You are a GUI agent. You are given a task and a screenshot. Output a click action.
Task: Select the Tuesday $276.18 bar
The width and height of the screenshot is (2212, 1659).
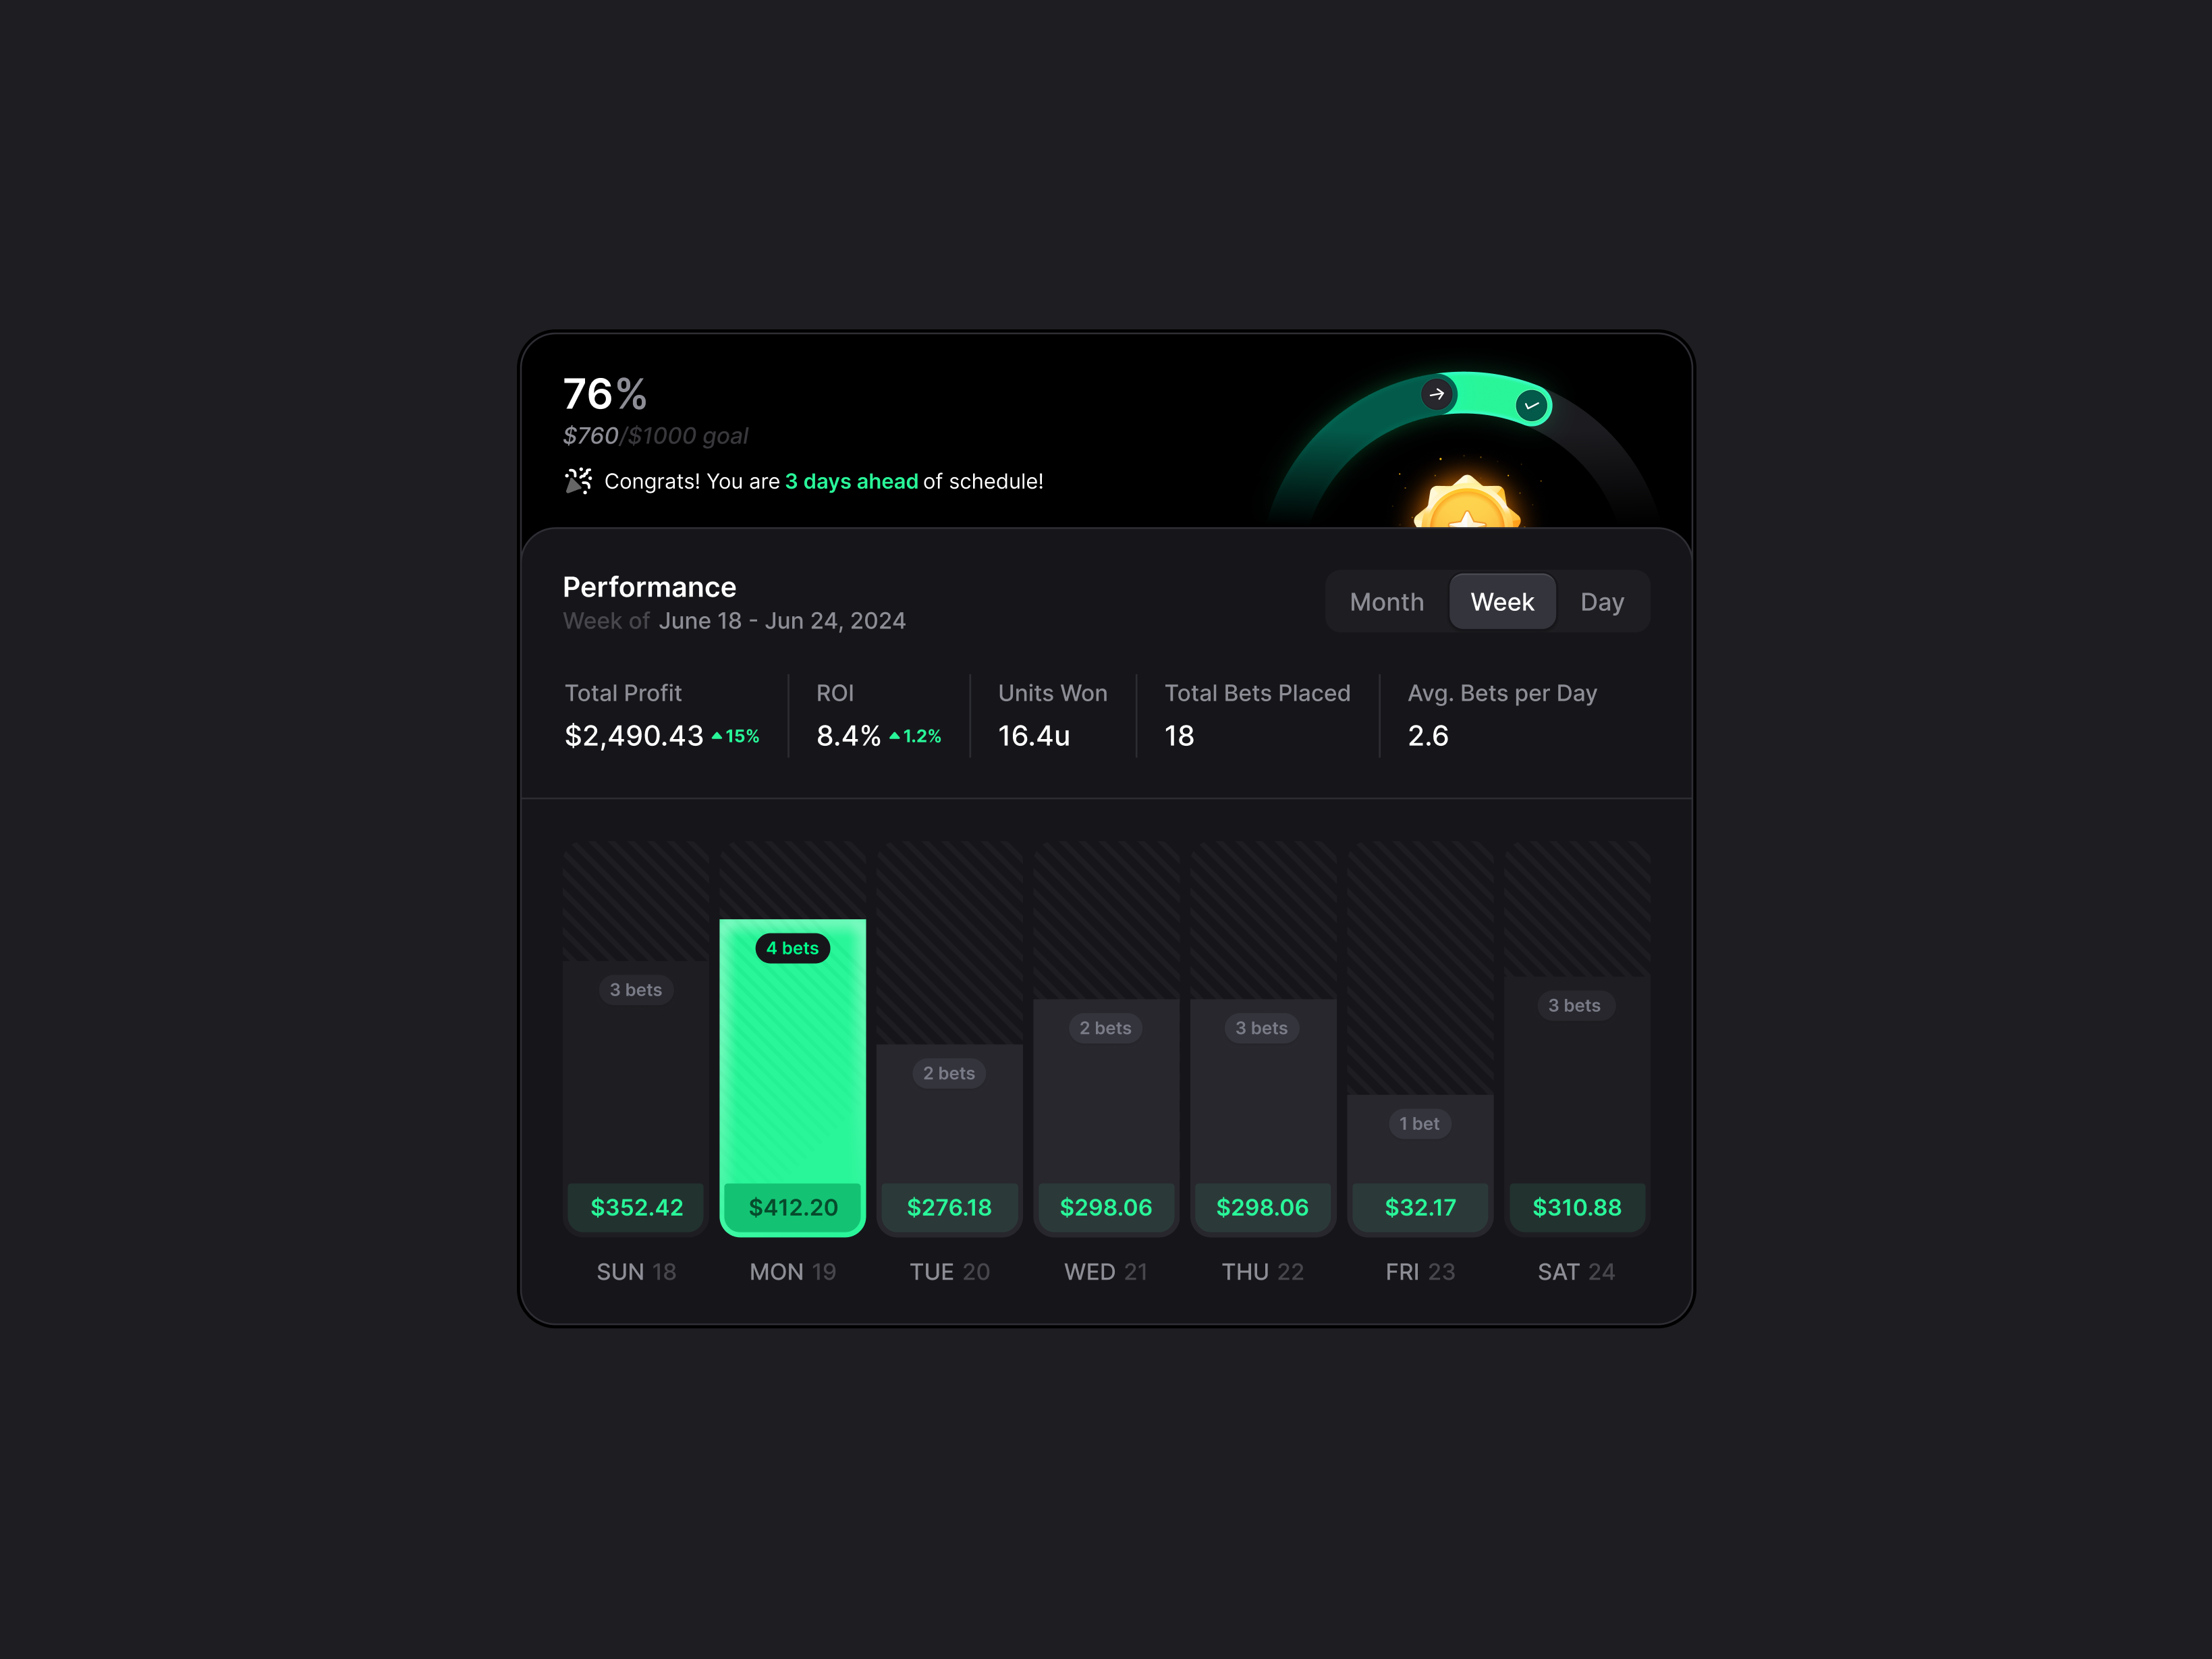949,1140
